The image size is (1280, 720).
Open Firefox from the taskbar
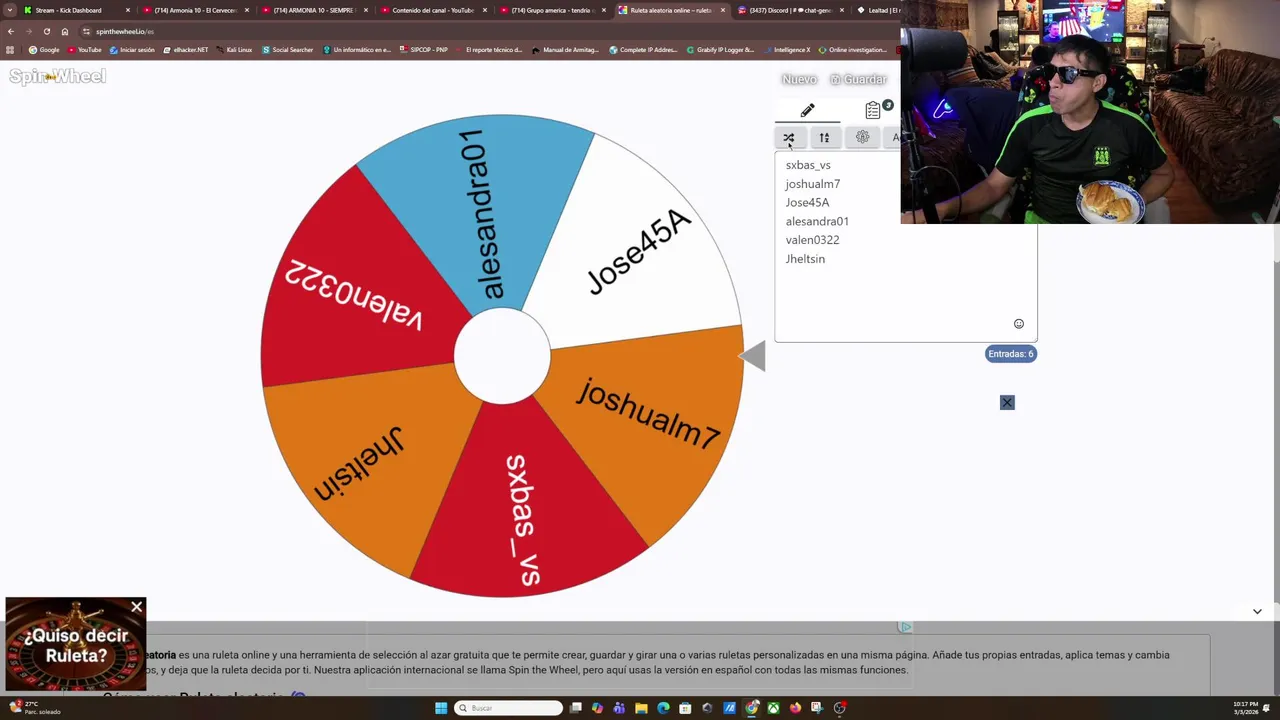coord(795,708)
